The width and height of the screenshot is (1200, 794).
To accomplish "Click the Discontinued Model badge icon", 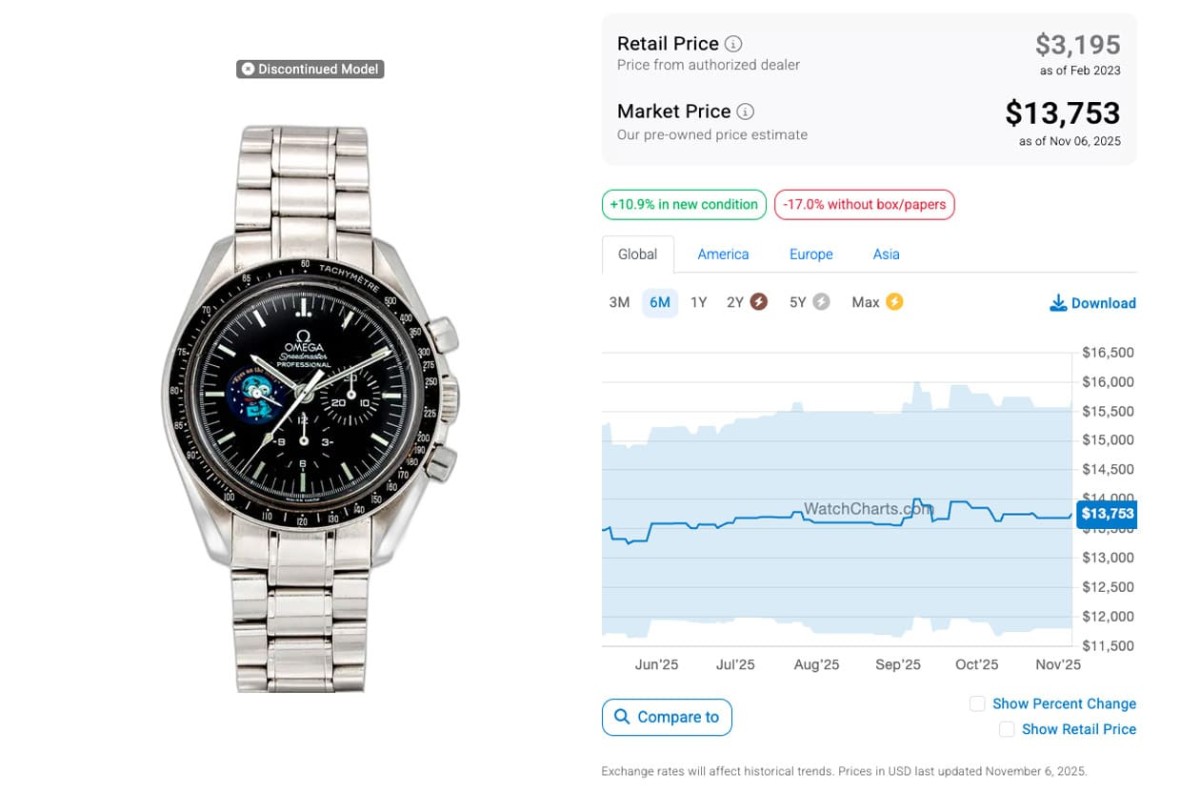I will (248, 69).
